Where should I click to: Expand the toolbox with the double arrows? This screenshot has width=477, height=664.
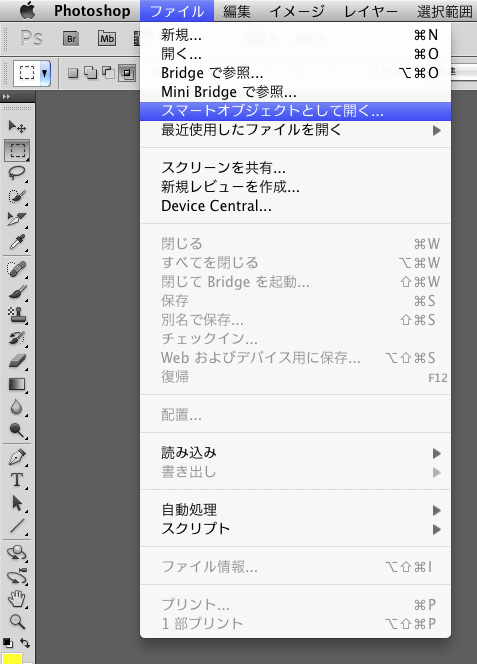[x=6, y=97]
